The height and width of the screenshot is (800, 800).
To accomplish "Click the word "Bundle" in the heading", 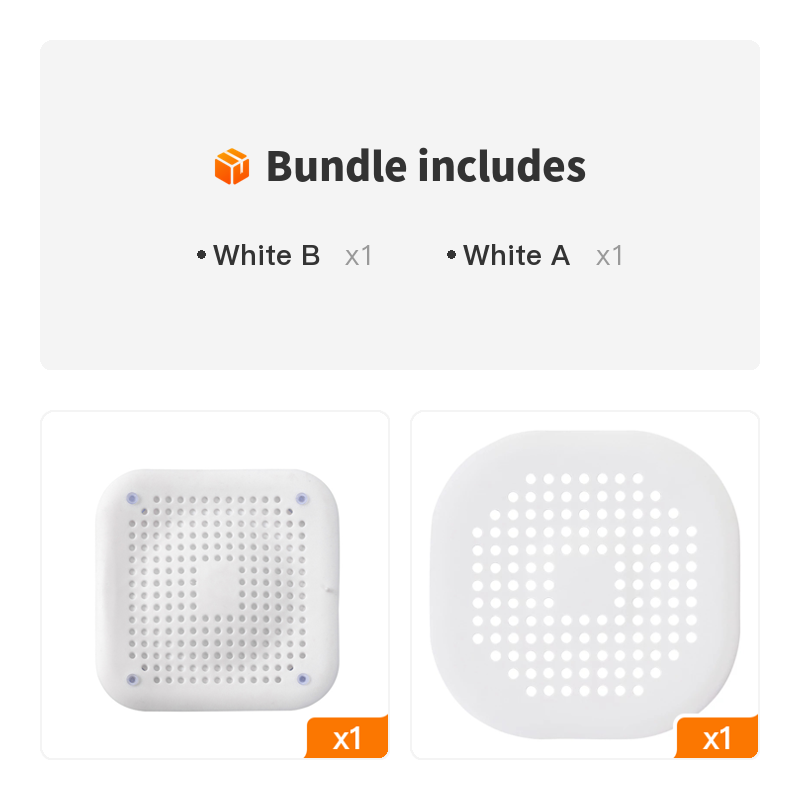I will pyautogui.click(x=335, y=166).
